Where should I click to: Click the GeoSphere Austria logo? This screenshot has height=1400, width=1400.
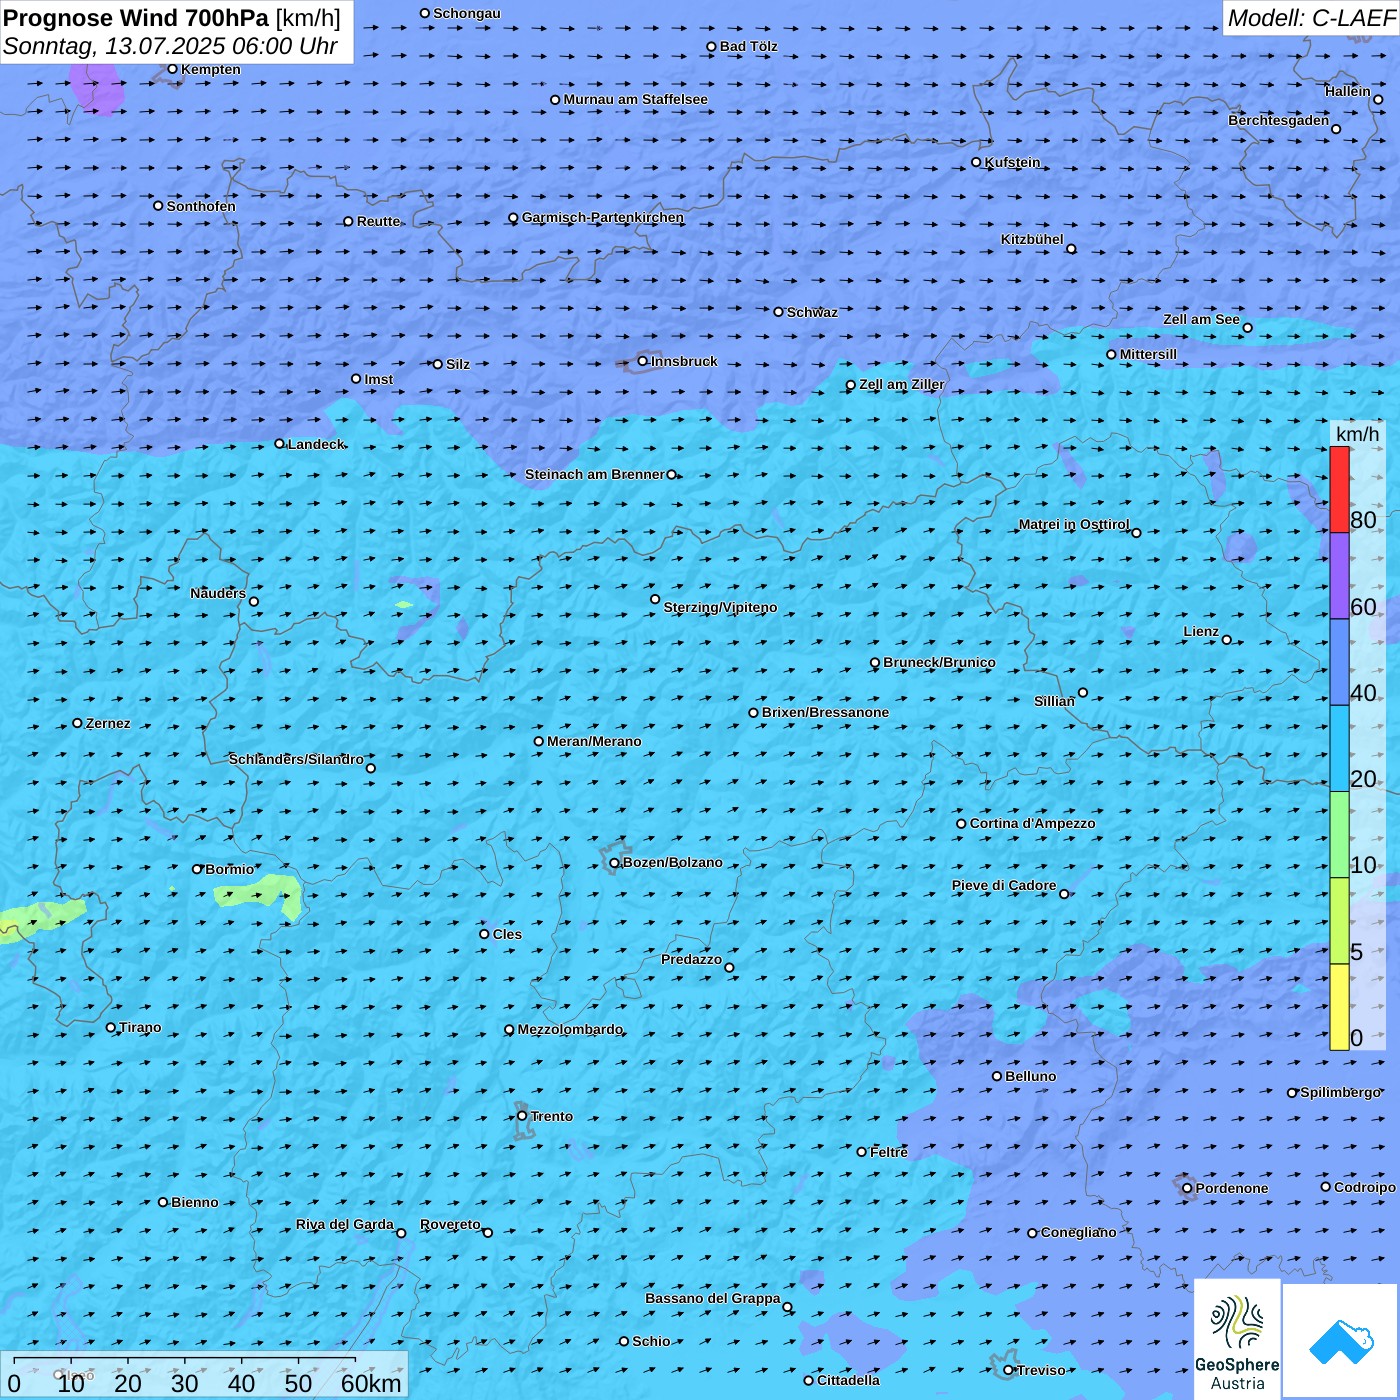pyautogui.click(x=1237, y=1339)
